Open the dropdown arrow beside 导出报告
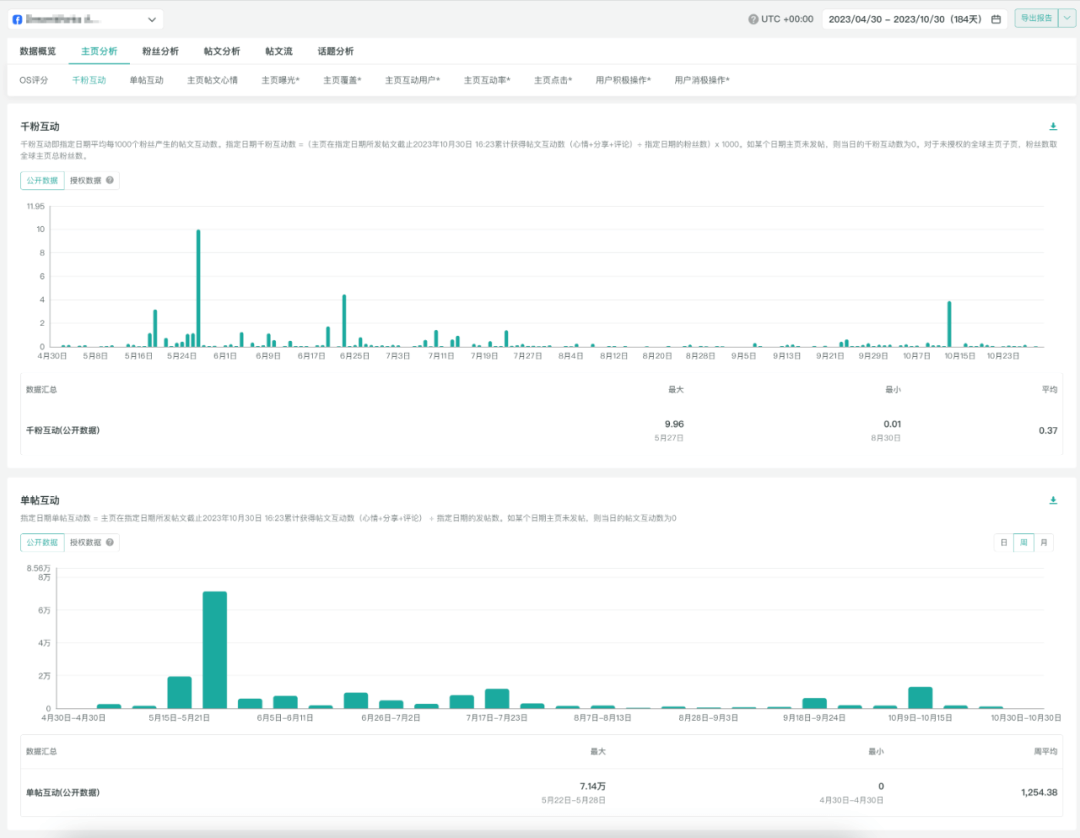The width and height of the screenshot is (1080, 838). [x=1067, y=19]
